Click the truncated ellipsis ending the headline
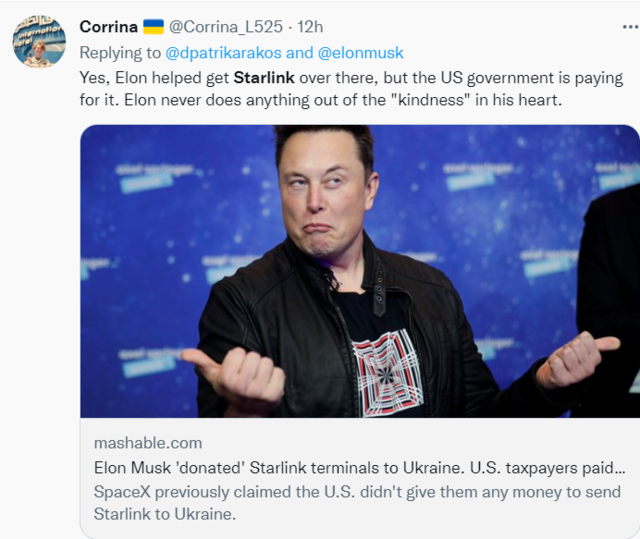Viewport: 640px width, 539px height. coord(618,467)
